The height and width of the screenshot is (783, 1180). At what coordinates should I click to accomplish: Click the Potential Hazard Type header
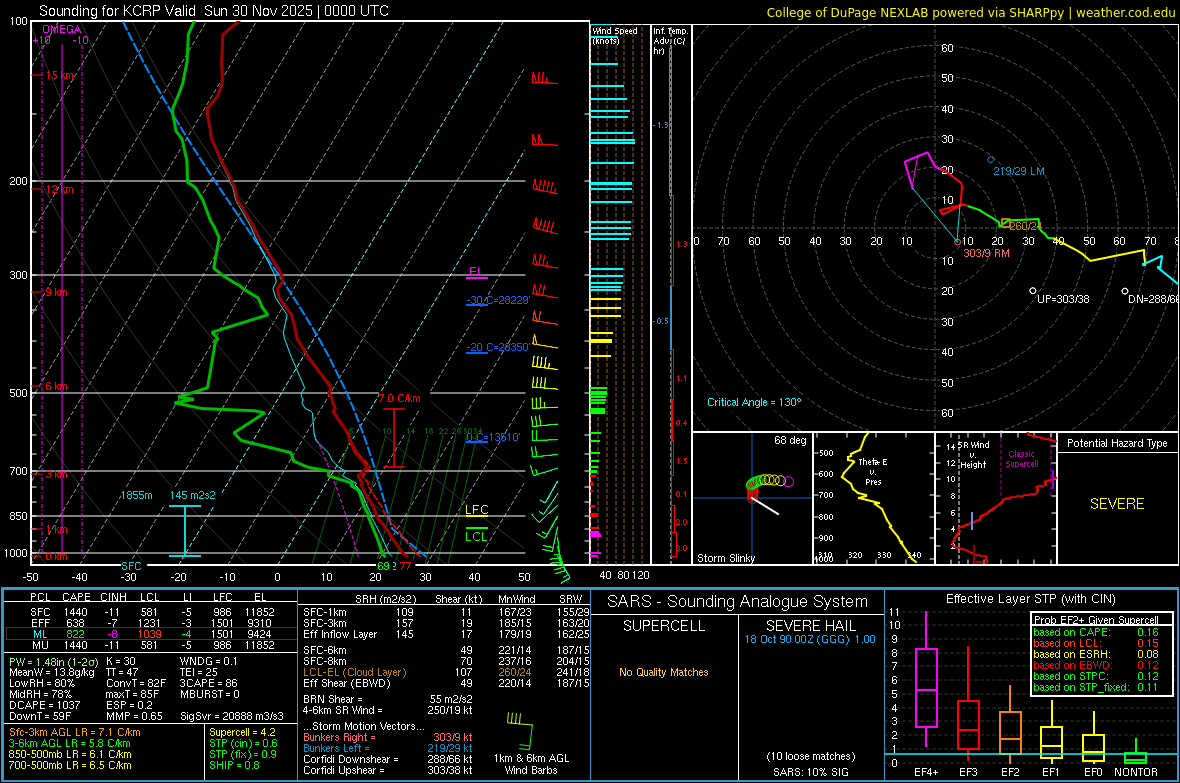pos(1117,443)
